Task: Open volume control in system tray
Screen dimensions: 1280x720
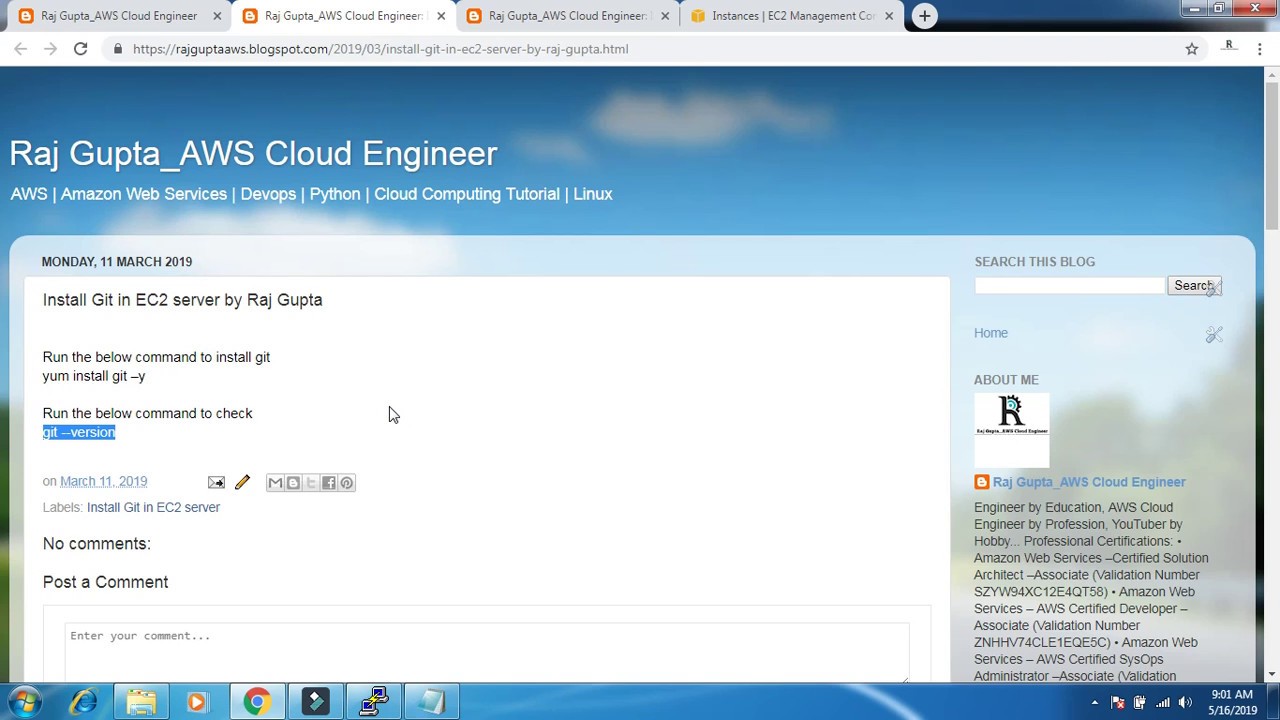Action: click(1185, 703)
